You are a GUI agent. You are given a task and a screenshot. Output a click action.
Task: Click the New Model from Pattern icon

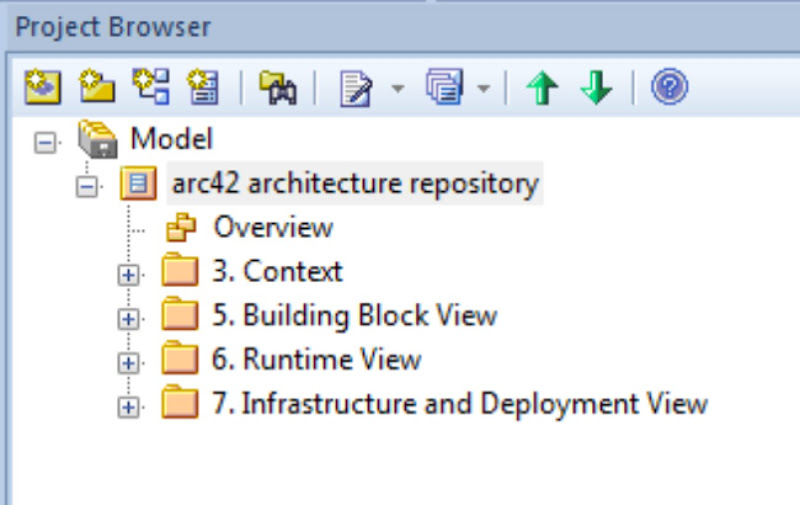[42, 88]
